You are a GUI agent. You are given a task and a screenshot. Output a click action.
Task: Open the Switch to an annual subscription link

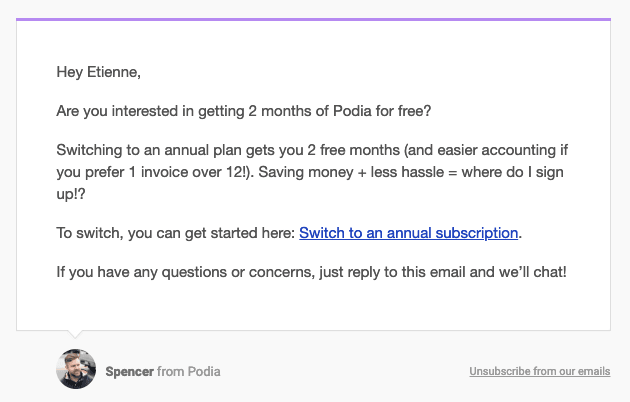point(408,233)
